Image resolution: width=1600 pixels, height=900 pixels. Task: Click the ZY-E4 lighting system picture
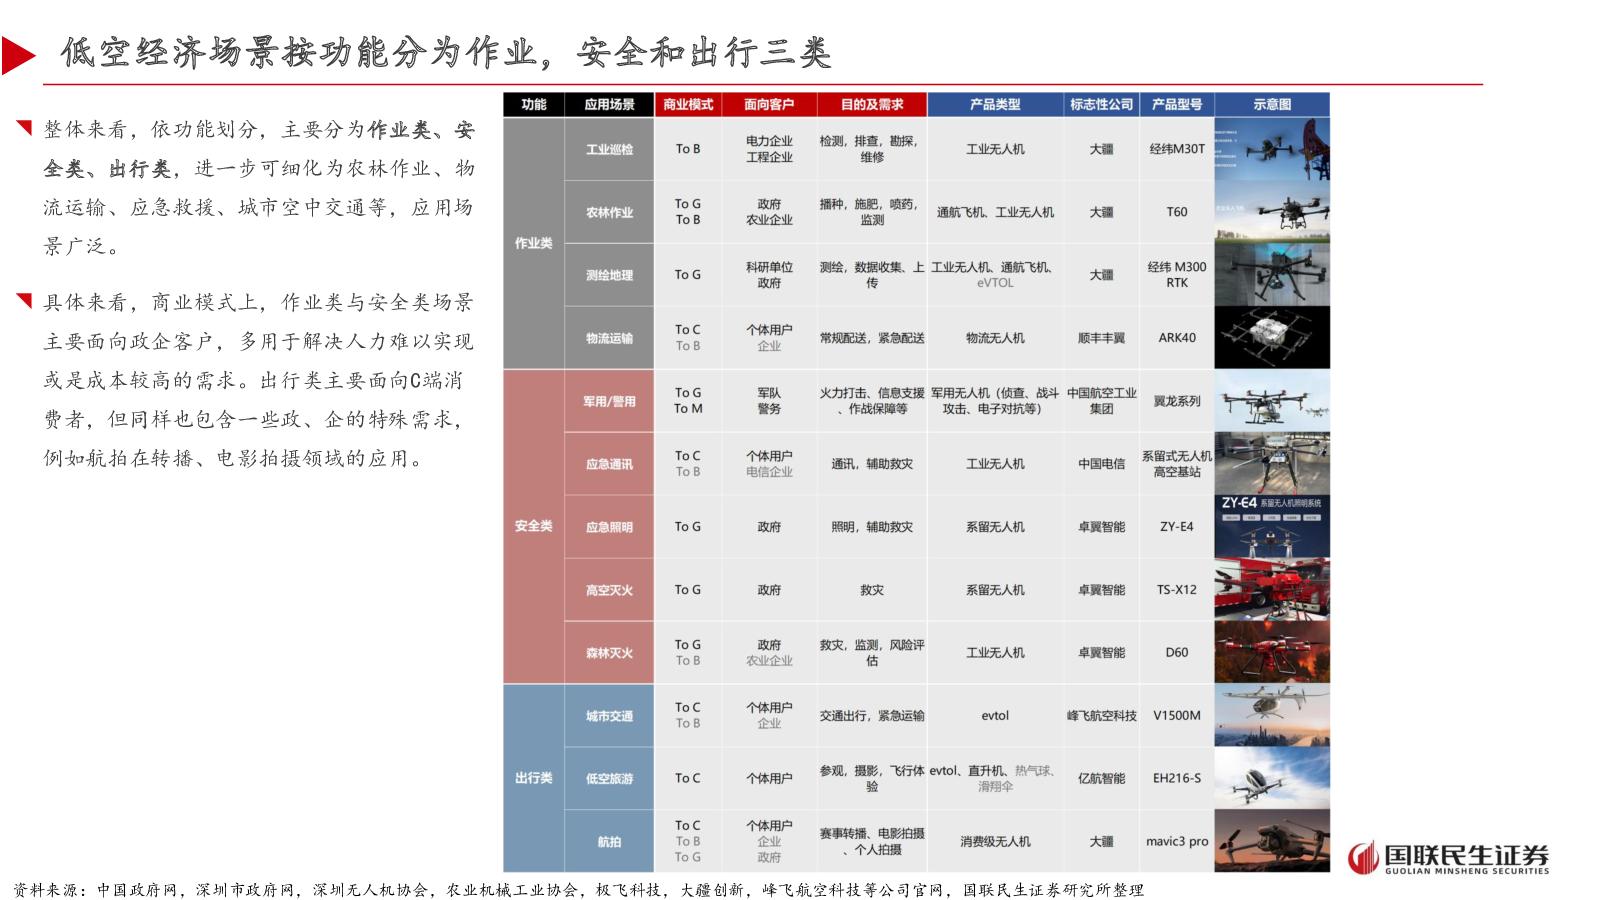coord(1272,527)
